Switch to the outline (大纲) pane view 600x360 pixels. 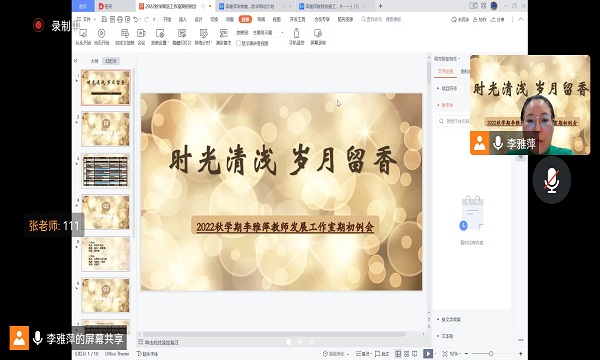[95, 61]
